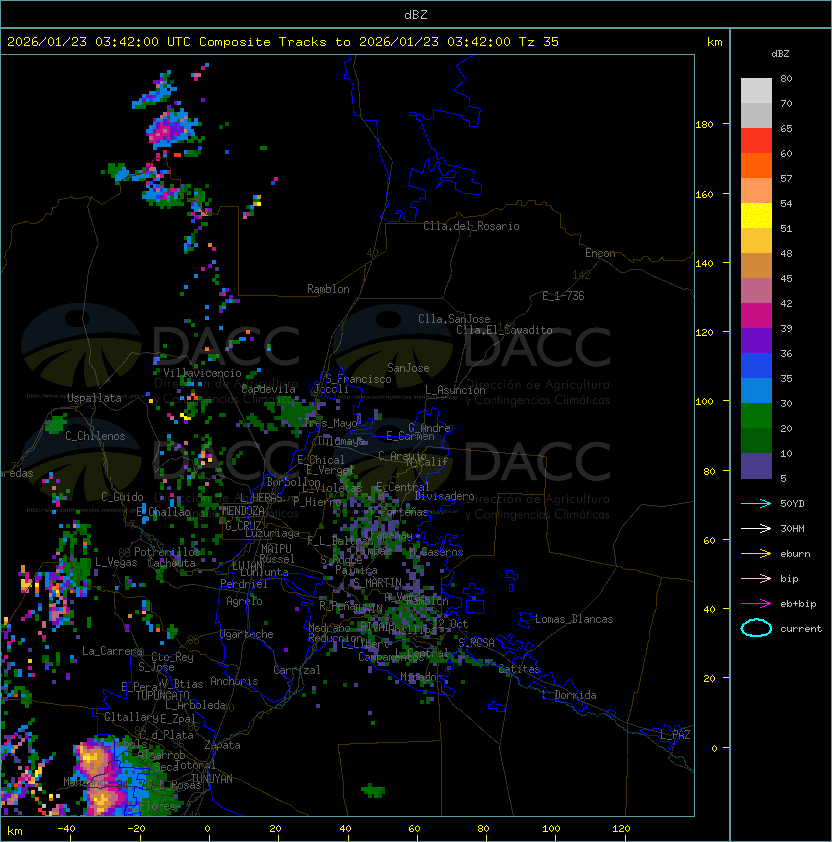Click the 'Encon' map label
This screenshot has width=832, height=842.
pos(600,253)
